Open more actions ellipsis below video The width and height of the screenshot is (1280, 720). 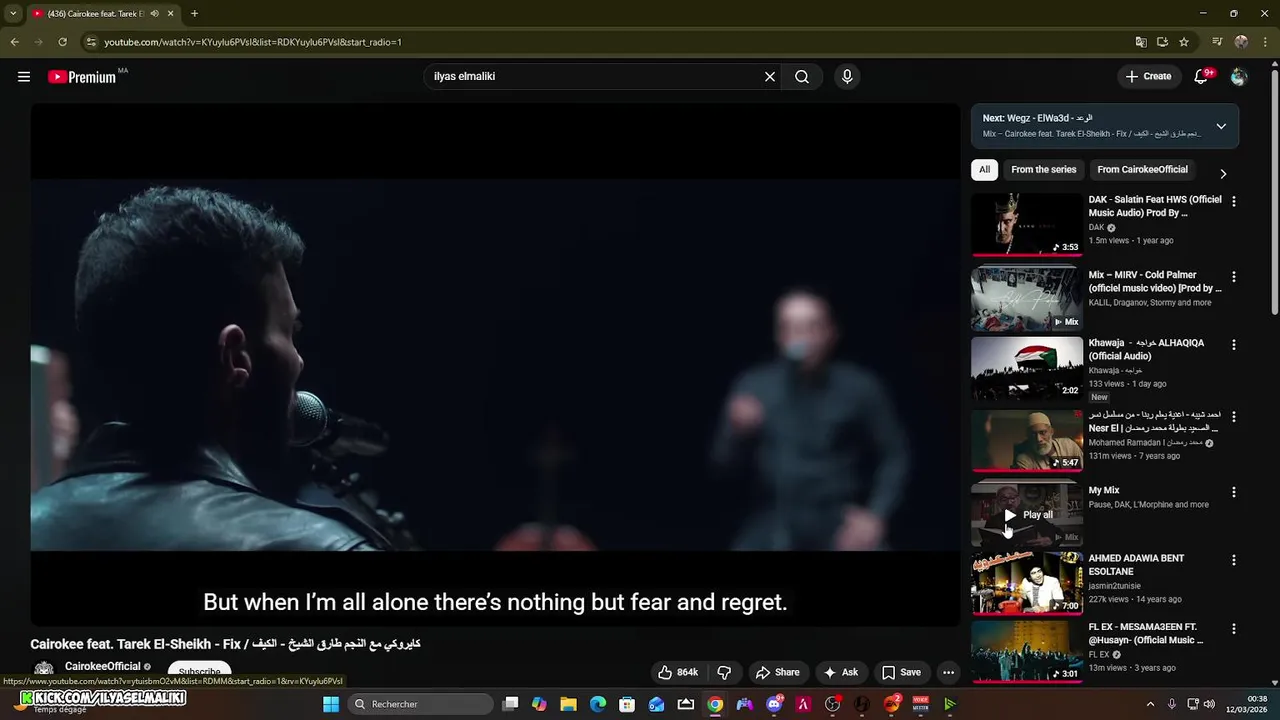[x=948, y=673]
